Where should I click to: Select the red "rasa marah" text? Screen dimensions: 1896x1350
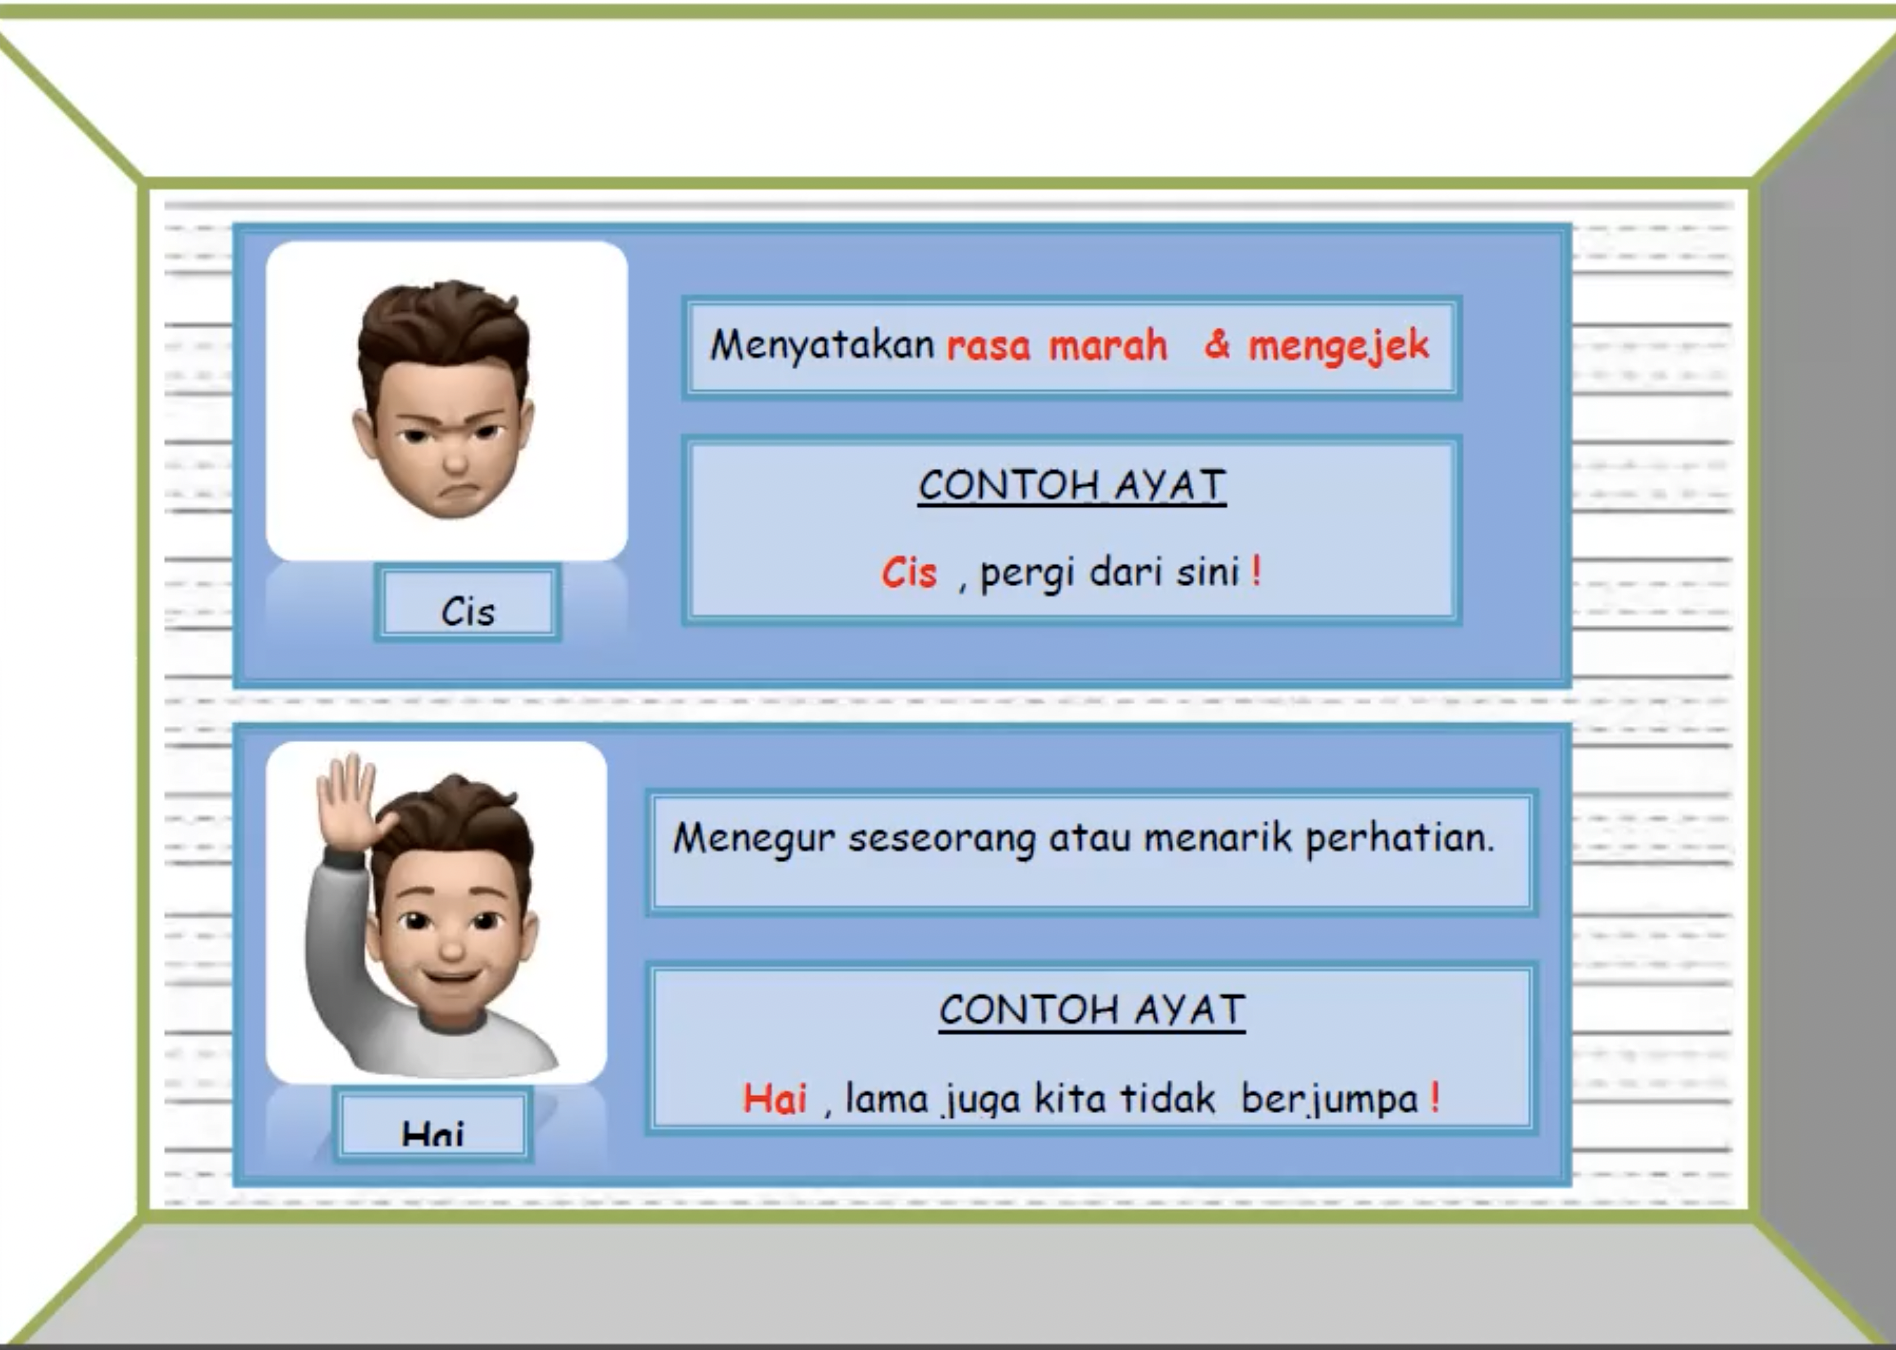tap(1056, 346)
